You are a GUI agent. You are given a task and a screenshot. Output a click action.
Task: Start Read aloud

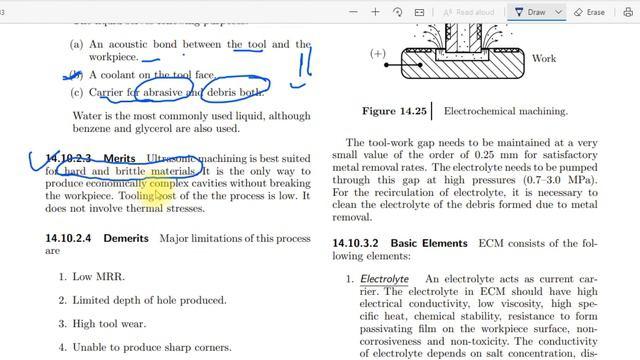(469, 12)
